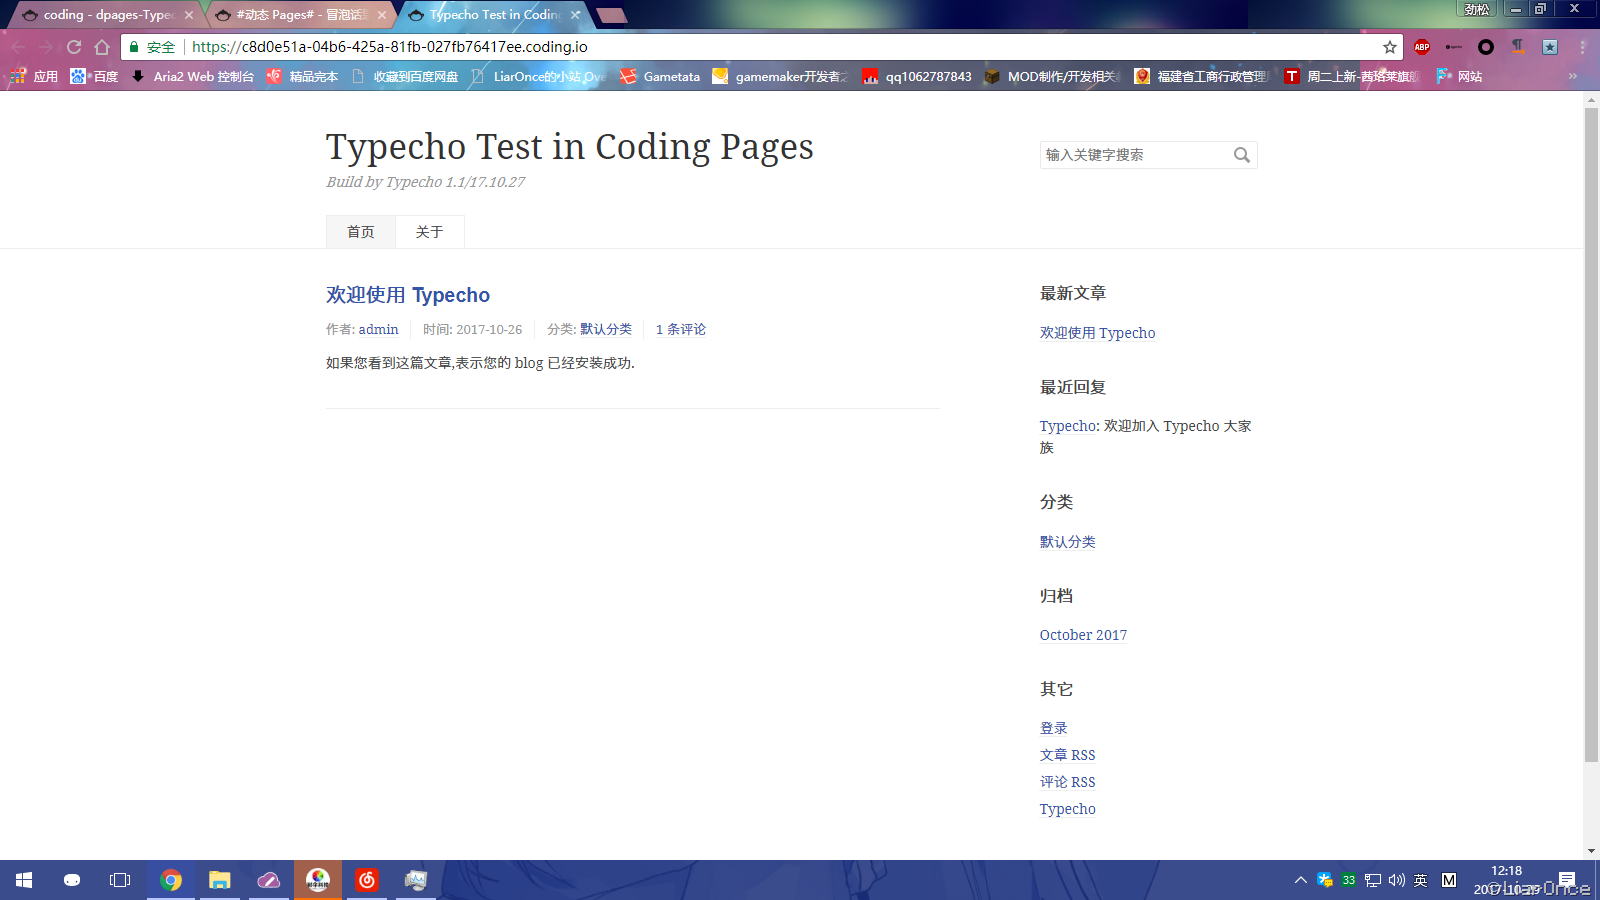
Task: Switch to the #动态 Pages# tab
Action: coord(300,15)
